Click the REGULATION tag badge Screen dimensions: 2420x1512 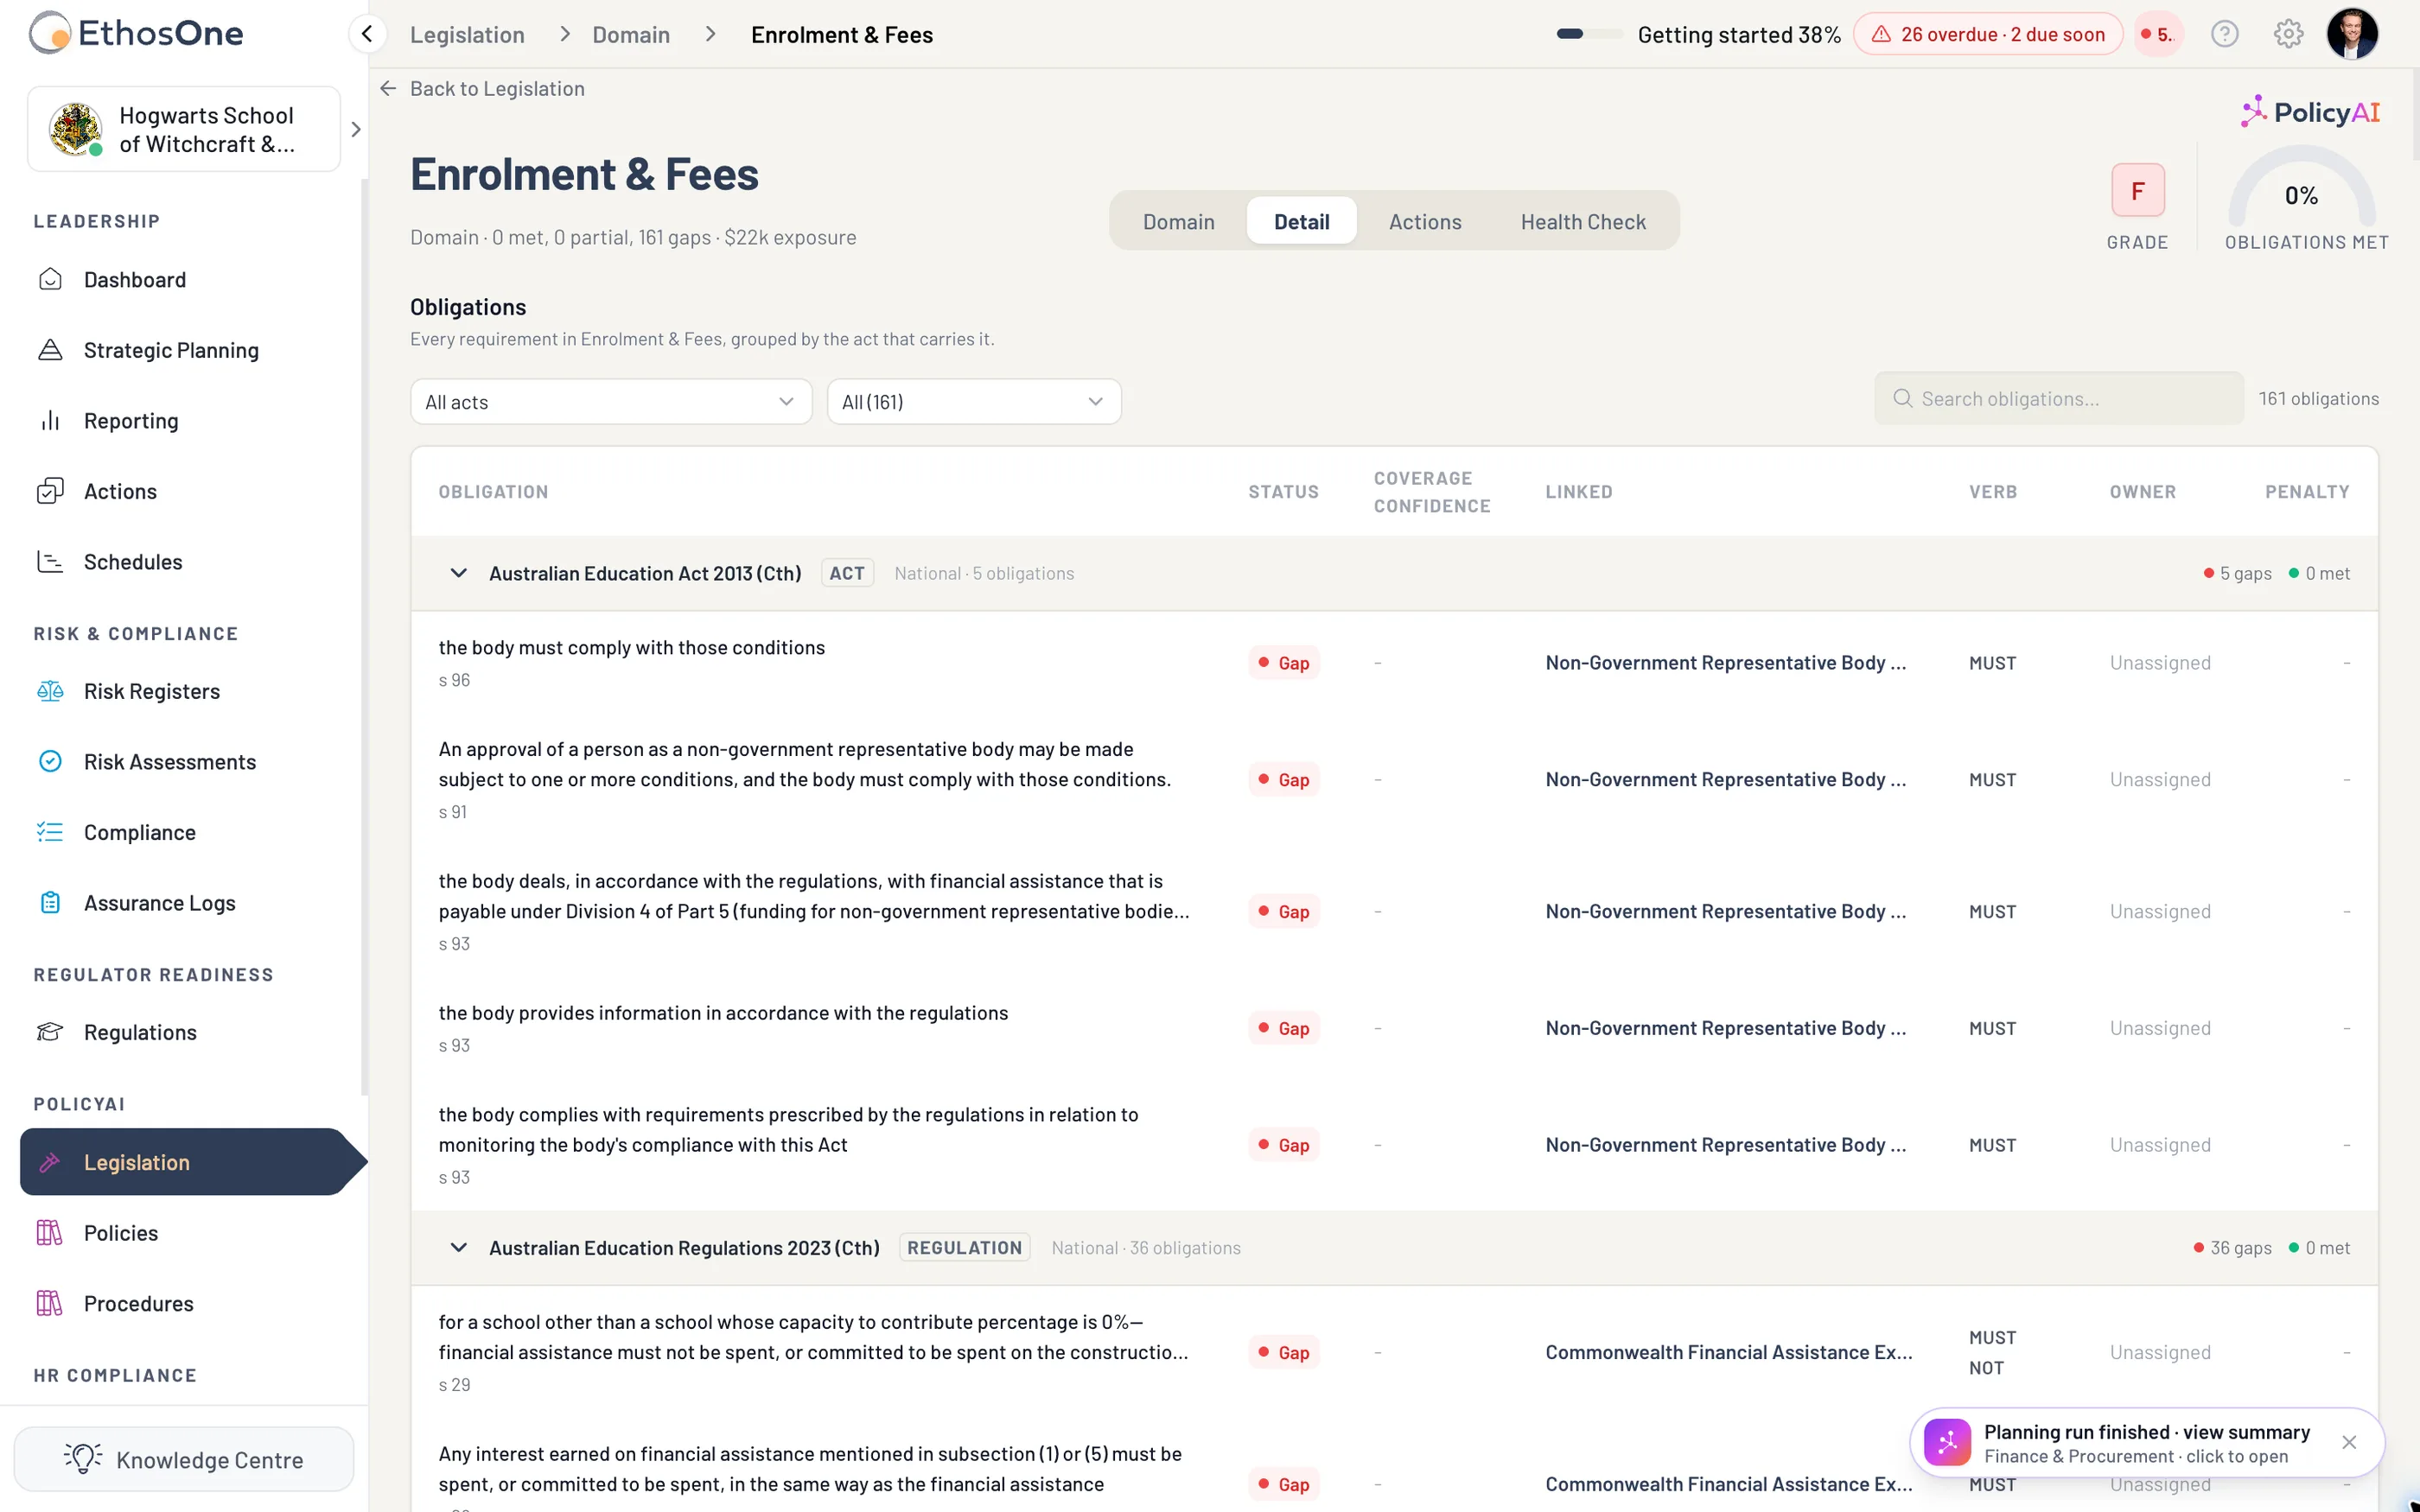pos(964,1247)
